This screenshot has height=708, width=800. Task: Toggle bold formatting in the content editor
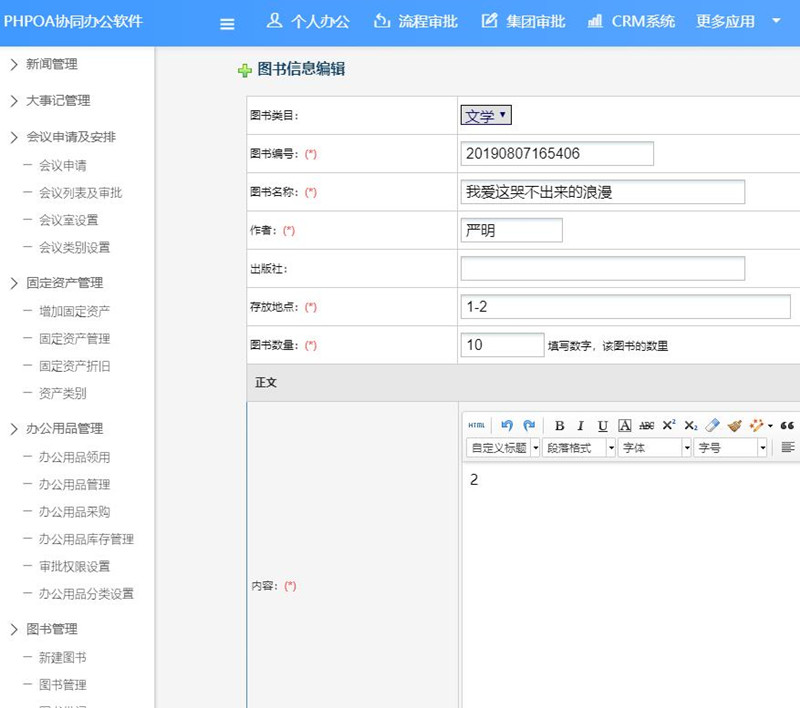[560, 425]
